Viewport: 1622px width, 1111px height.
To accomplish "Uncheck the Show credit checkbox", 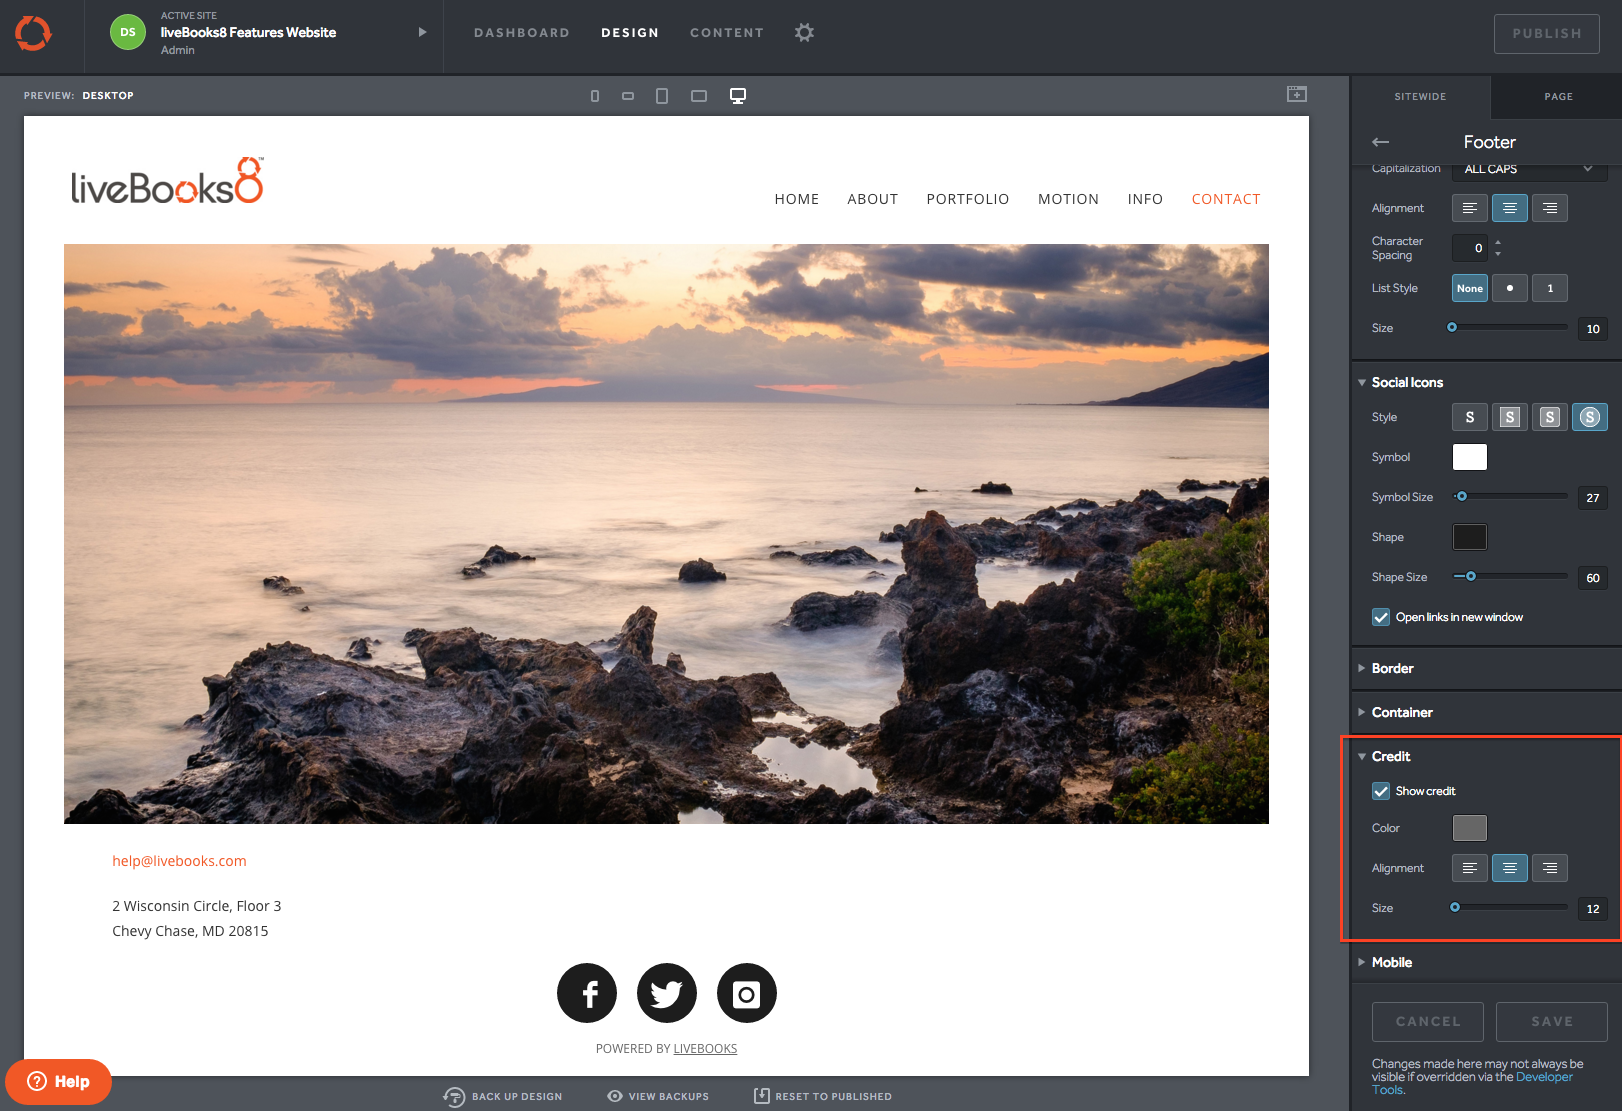I will click(x=1381, y=791).
